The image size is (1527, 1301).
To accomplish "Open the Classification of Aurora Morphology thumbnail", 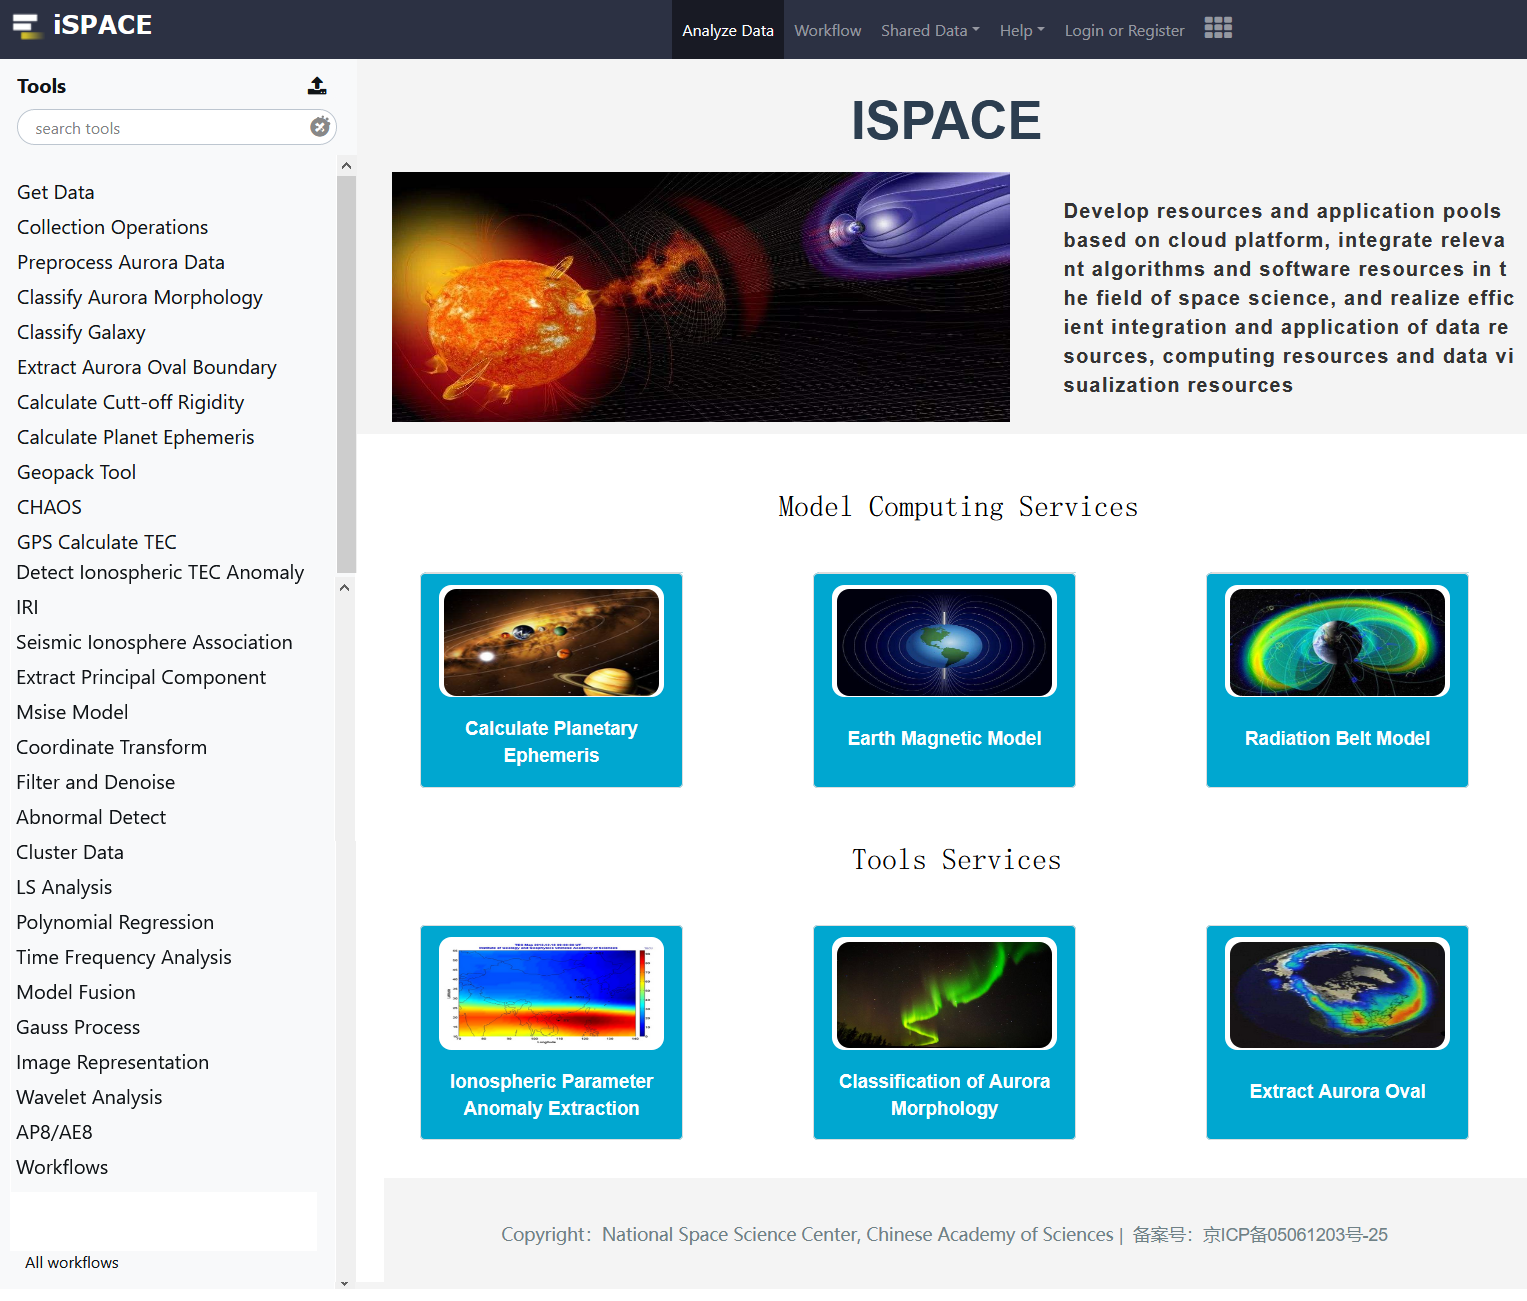I will click(944, 994).
